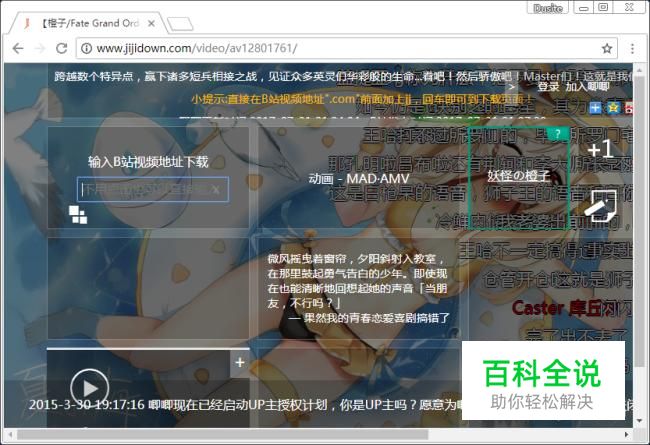Open a new browser tab
Image resolution: width=650 pixels, height=445 pixels.
(x=180, y=24)
